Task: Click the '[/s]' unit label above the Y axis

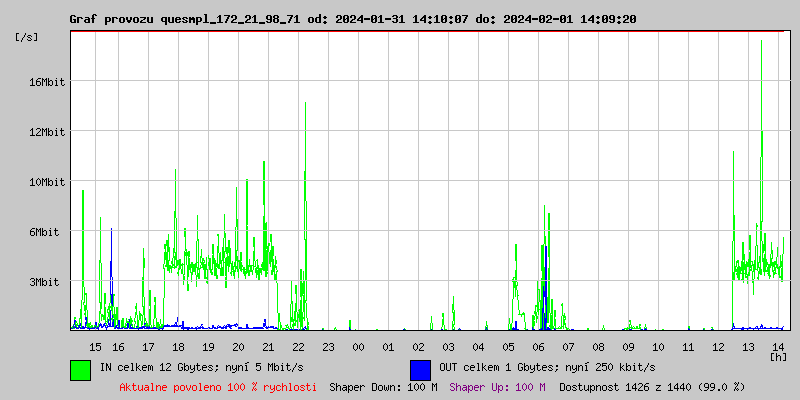Action: pyautogui.click(x=27, y=37)
